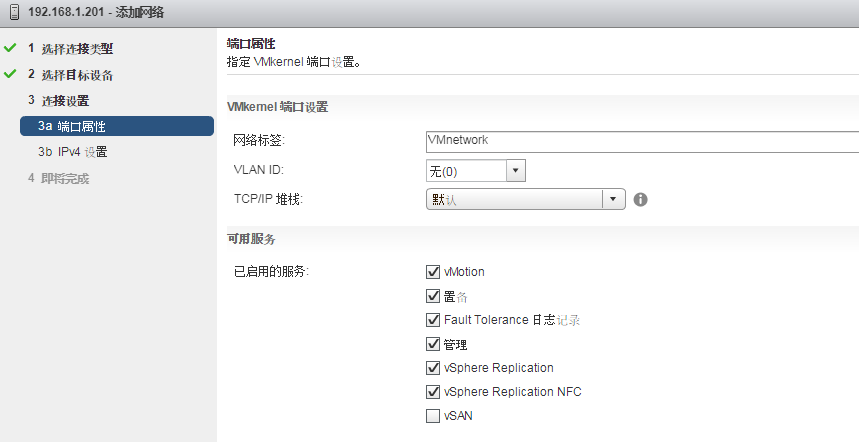Enable the vSAN service checkbox
This screenshot has height=442, width=859.
point(433,416)
